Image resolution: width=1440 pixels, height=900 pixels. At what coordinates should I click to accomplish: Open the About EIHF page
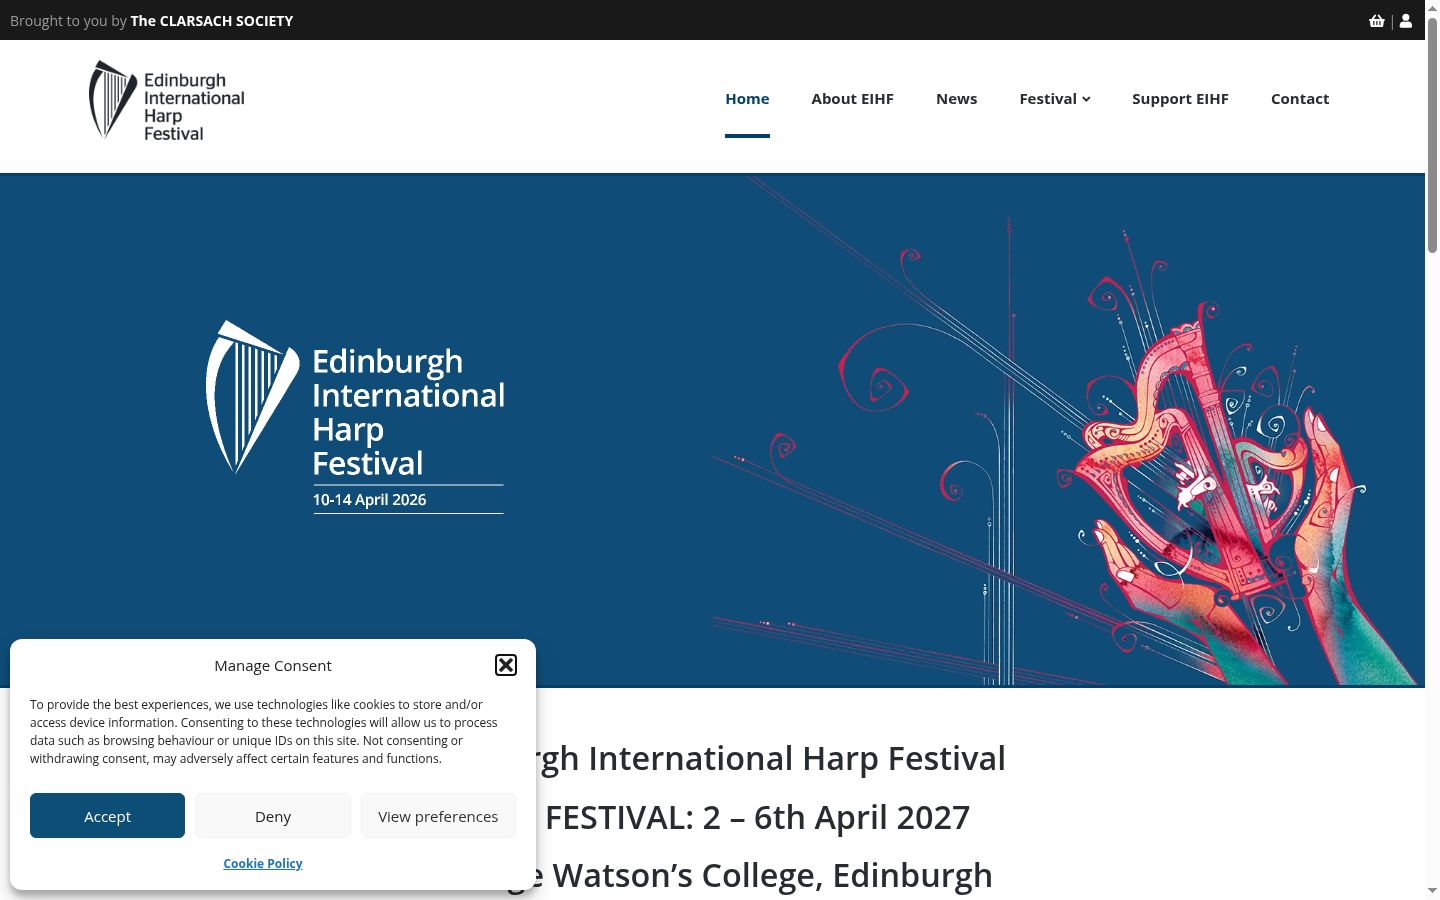[x=852, y=98]
